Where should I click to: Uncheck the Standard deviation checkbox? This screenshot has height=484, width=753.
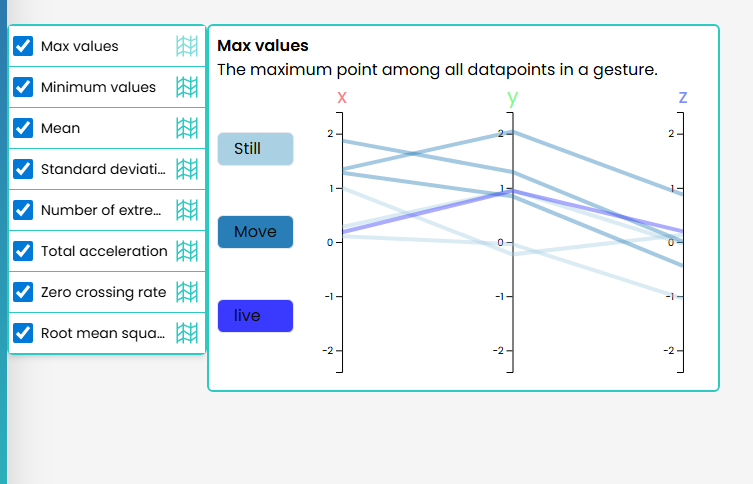(24, 169)
